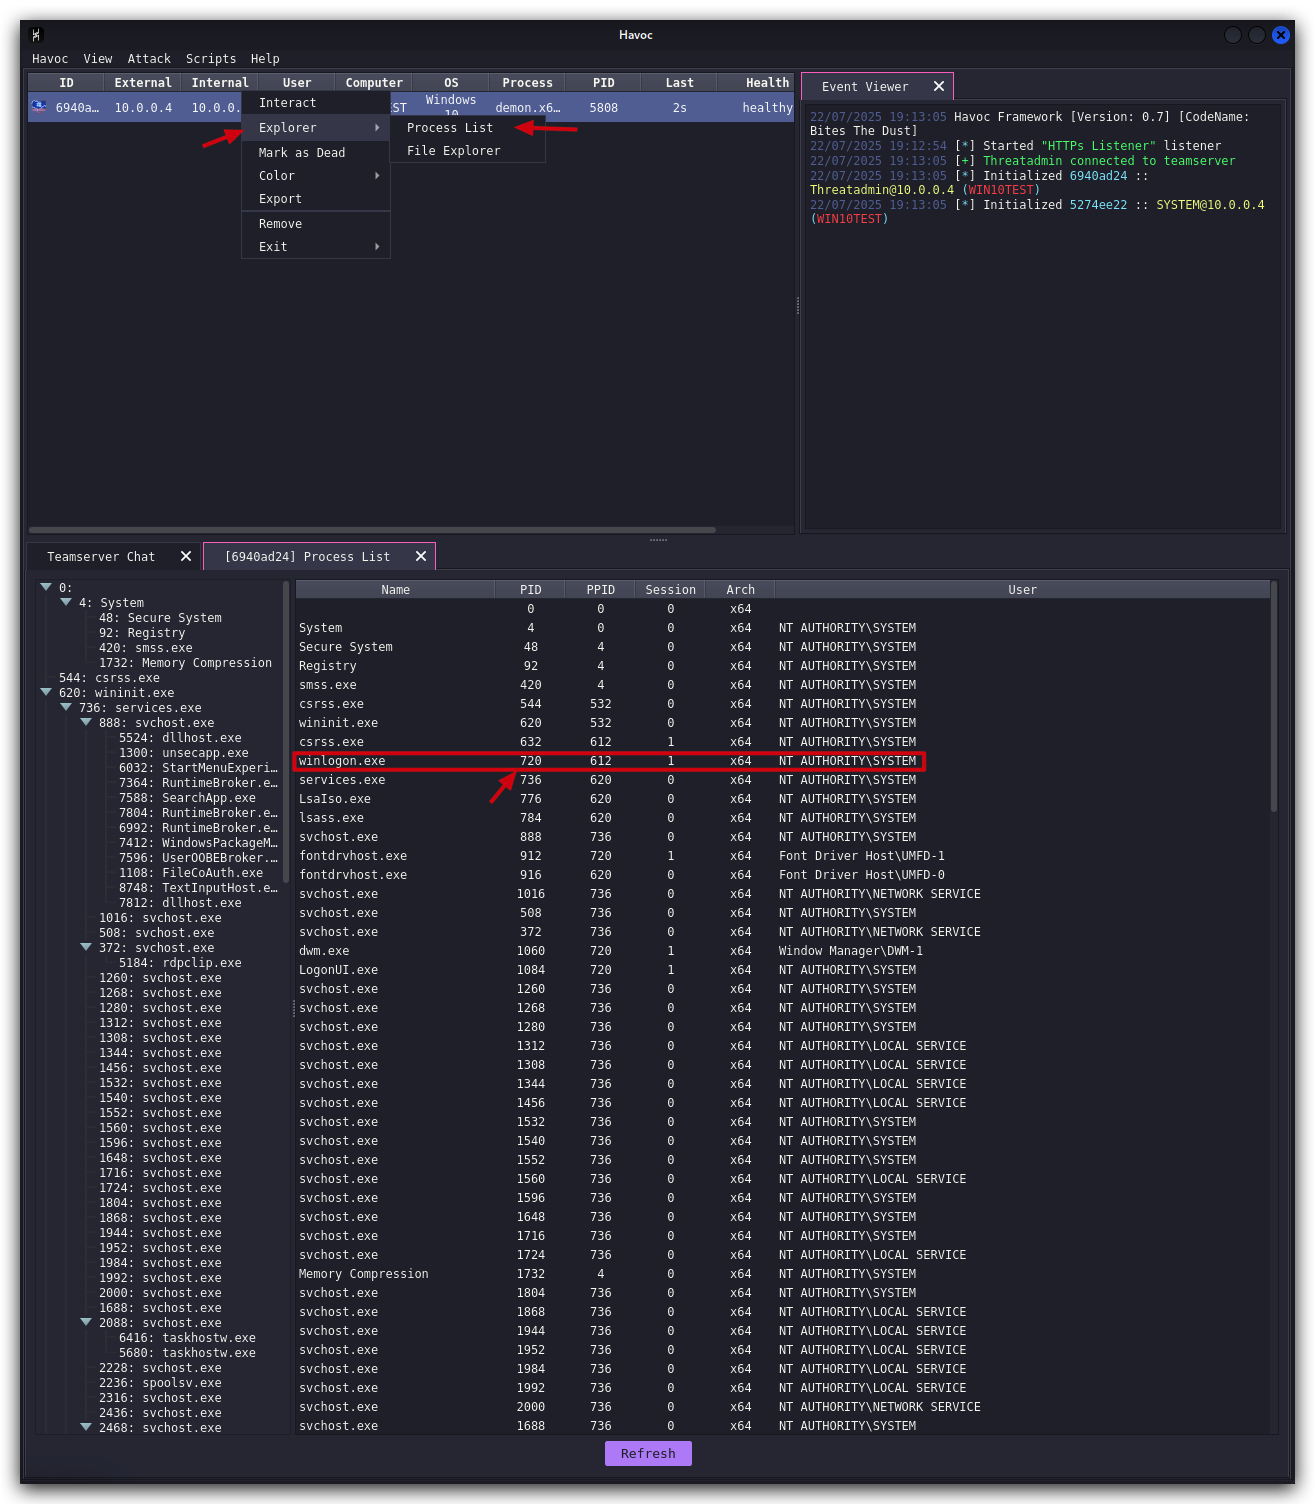Open the Help menu

tap(265, 59)
